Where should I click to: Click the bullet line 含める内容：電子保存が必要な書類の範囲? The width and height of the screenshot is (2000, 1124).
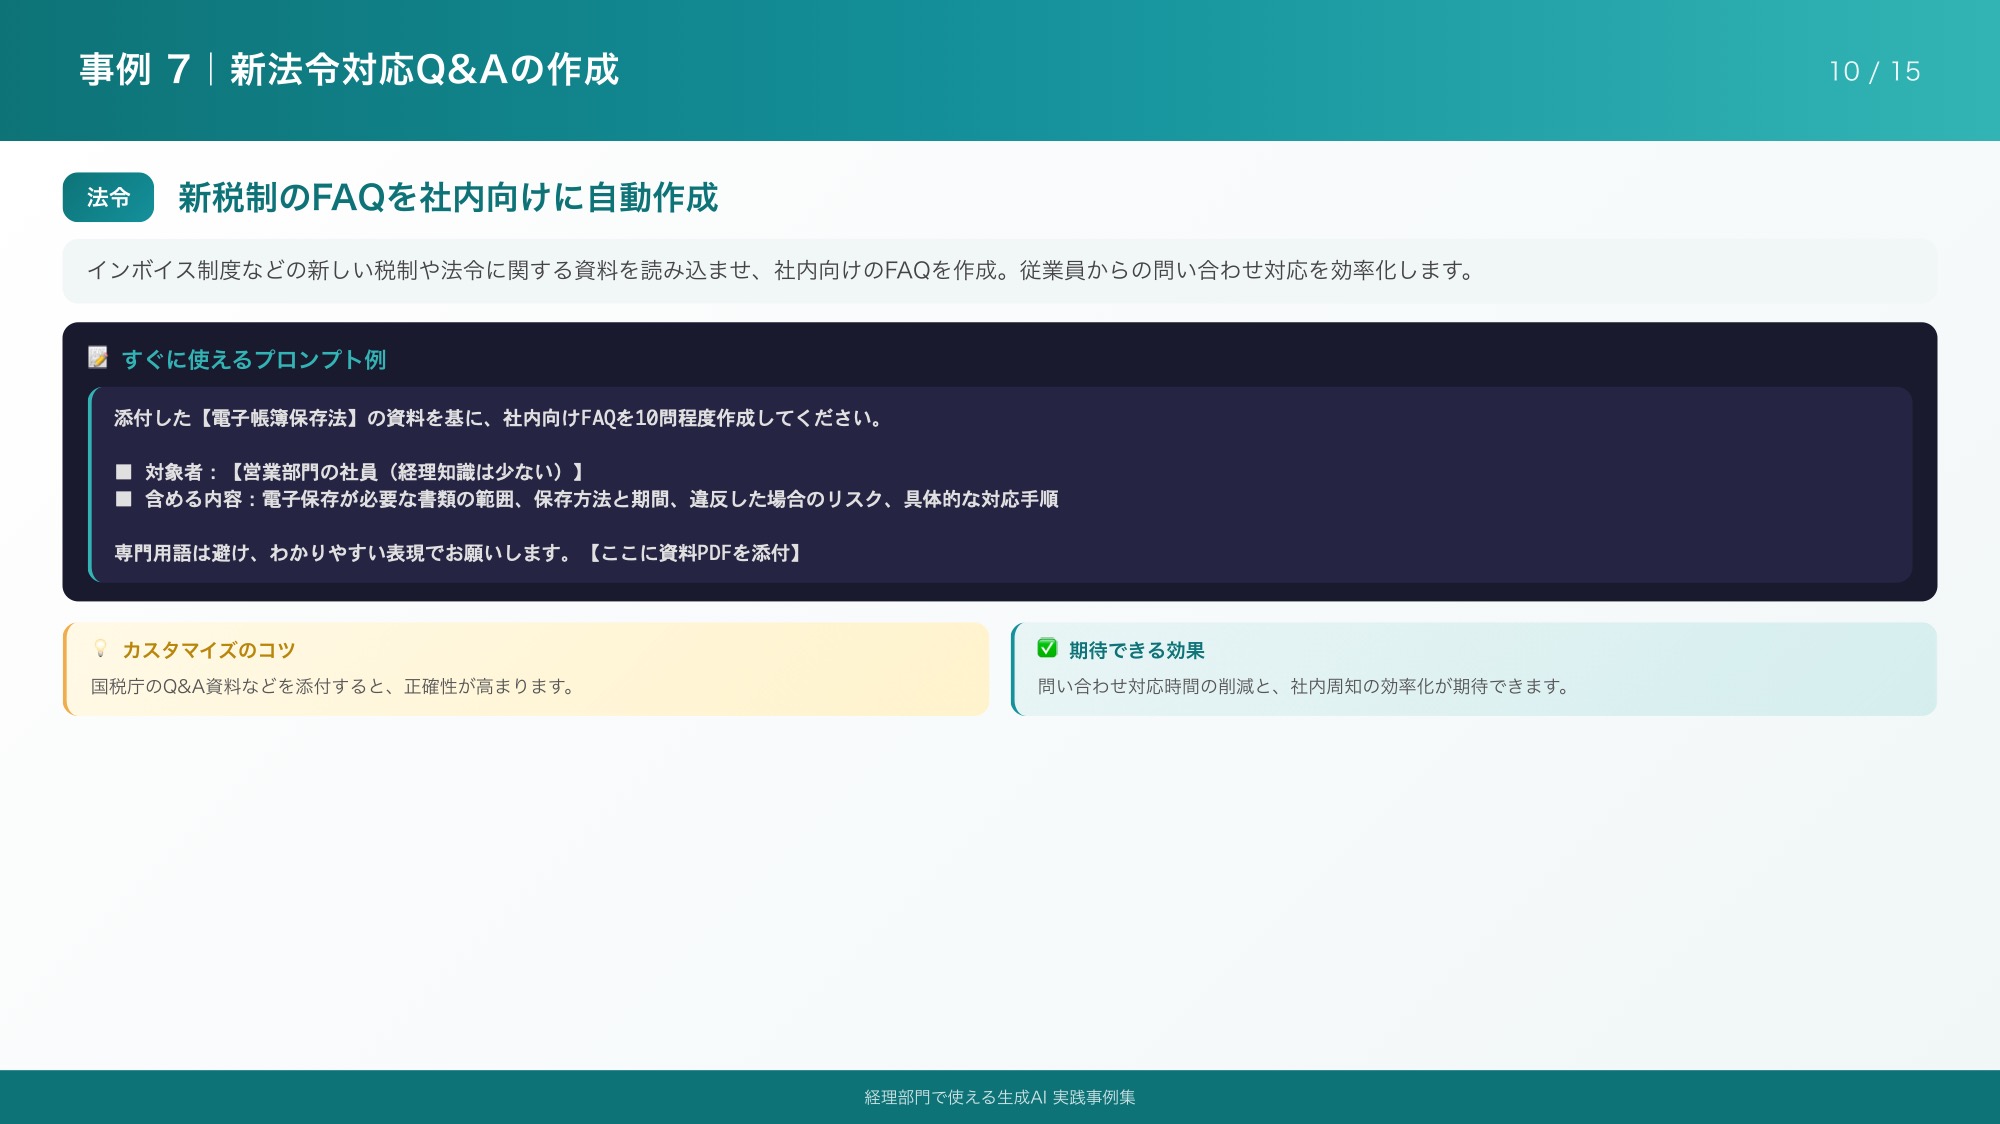click(x=601, y=499)
